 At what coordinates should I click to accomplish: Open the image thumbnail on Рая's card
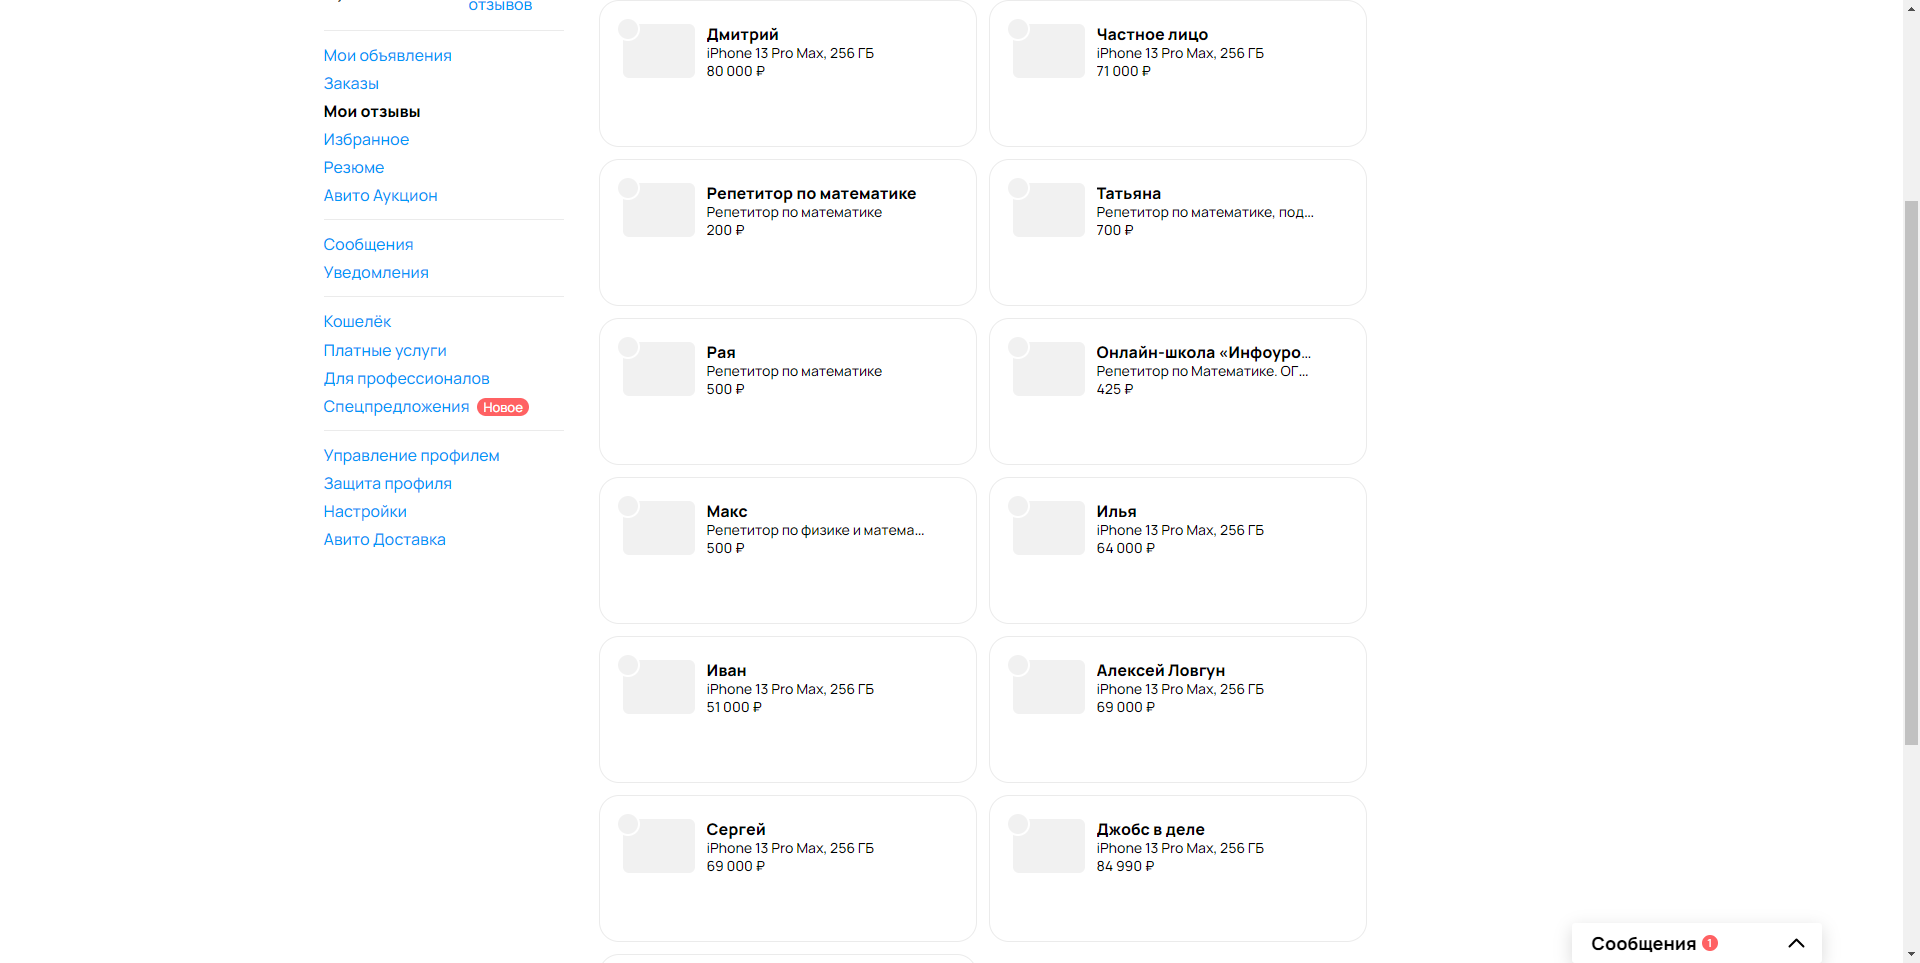[x=659, y=369]
